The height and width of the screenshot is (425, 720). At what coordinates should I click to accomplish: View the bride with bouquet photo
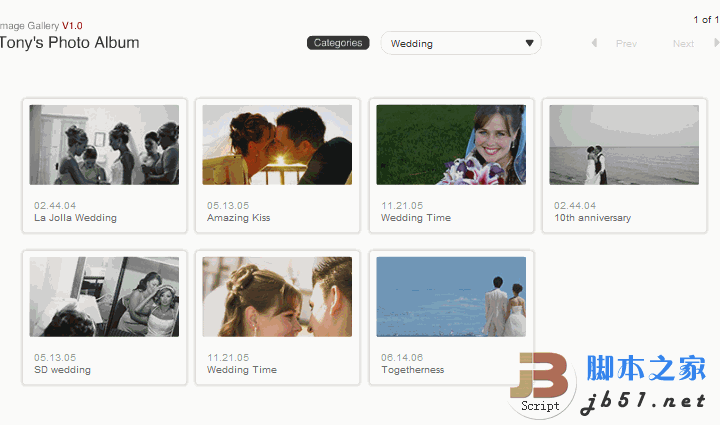click(x=451, y=145)
